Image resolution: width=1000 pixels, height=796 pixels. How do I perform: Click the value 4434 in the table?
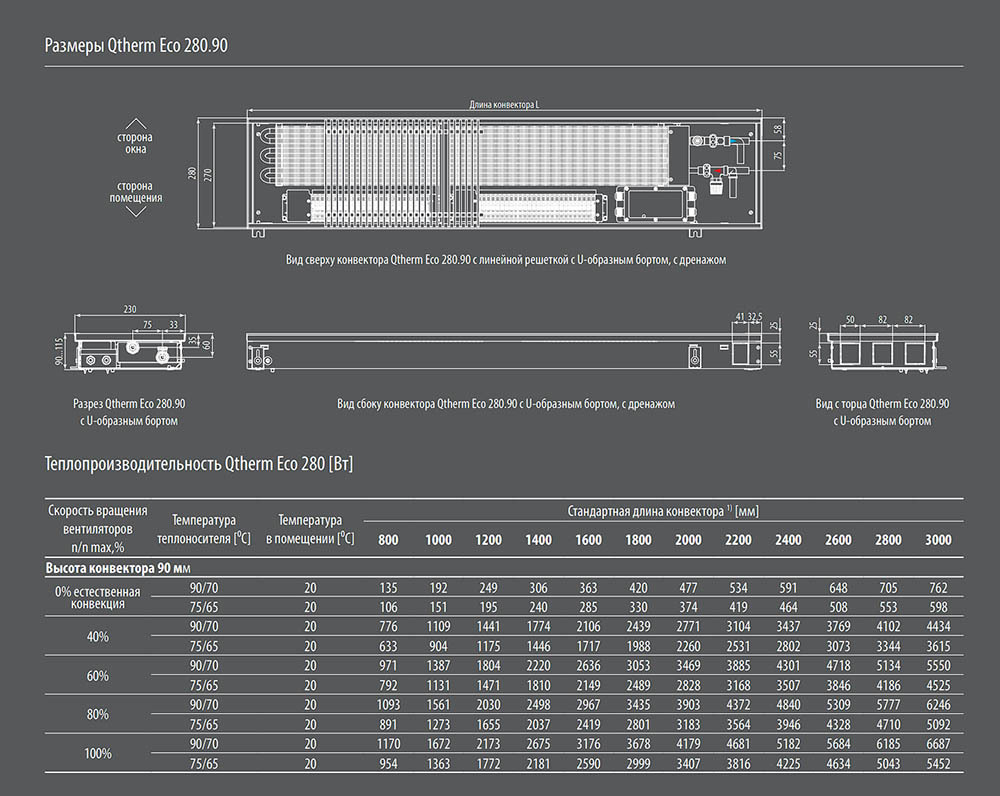(938, 626)
